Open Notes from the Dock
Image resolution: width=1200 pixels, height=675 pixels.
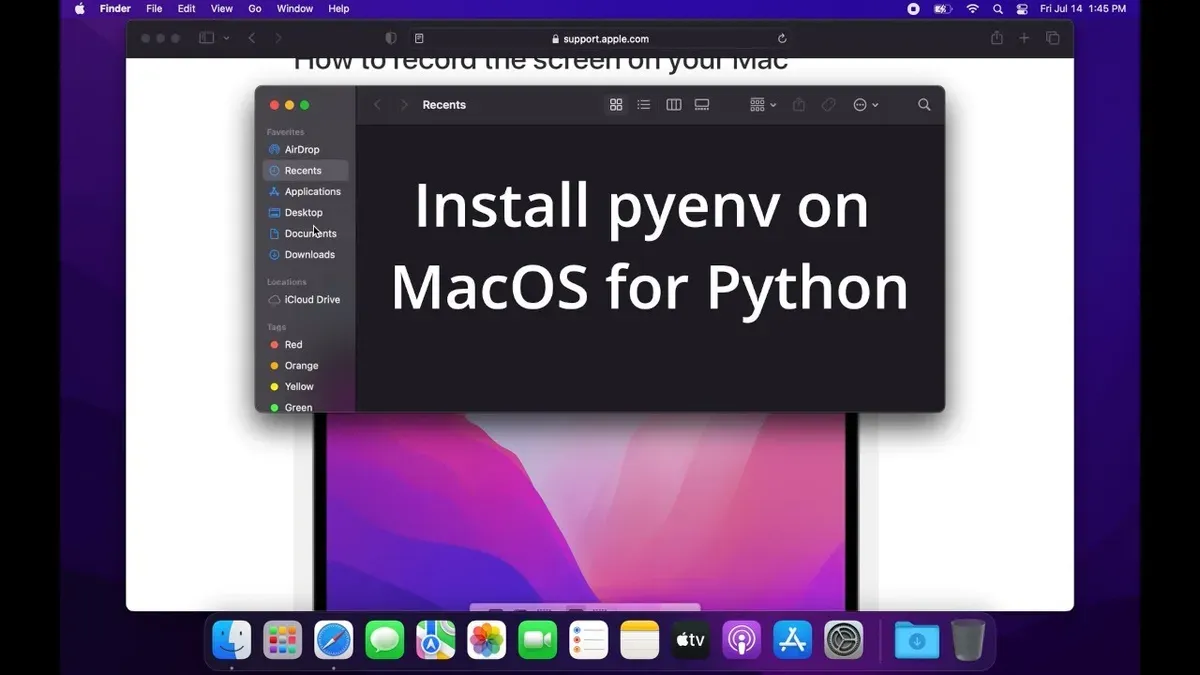640,640
